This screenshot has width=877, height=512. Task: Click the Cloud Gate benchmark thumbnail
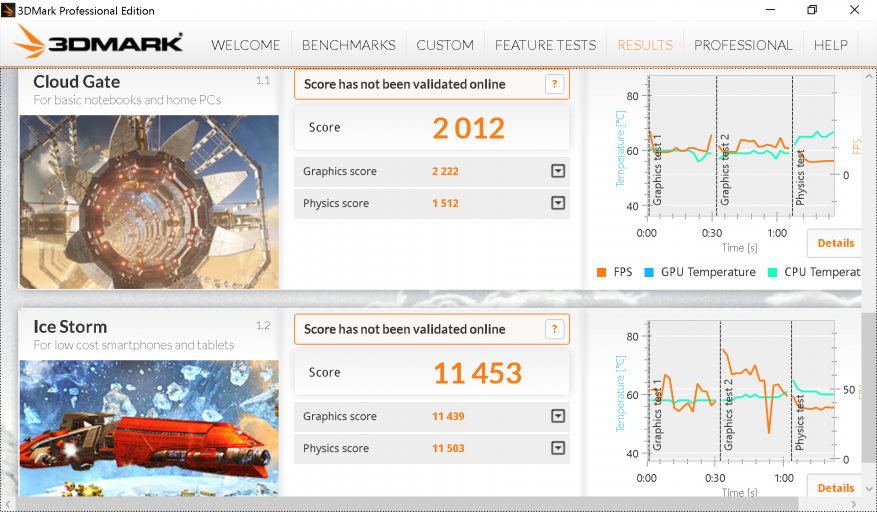[x=149, y=202]
